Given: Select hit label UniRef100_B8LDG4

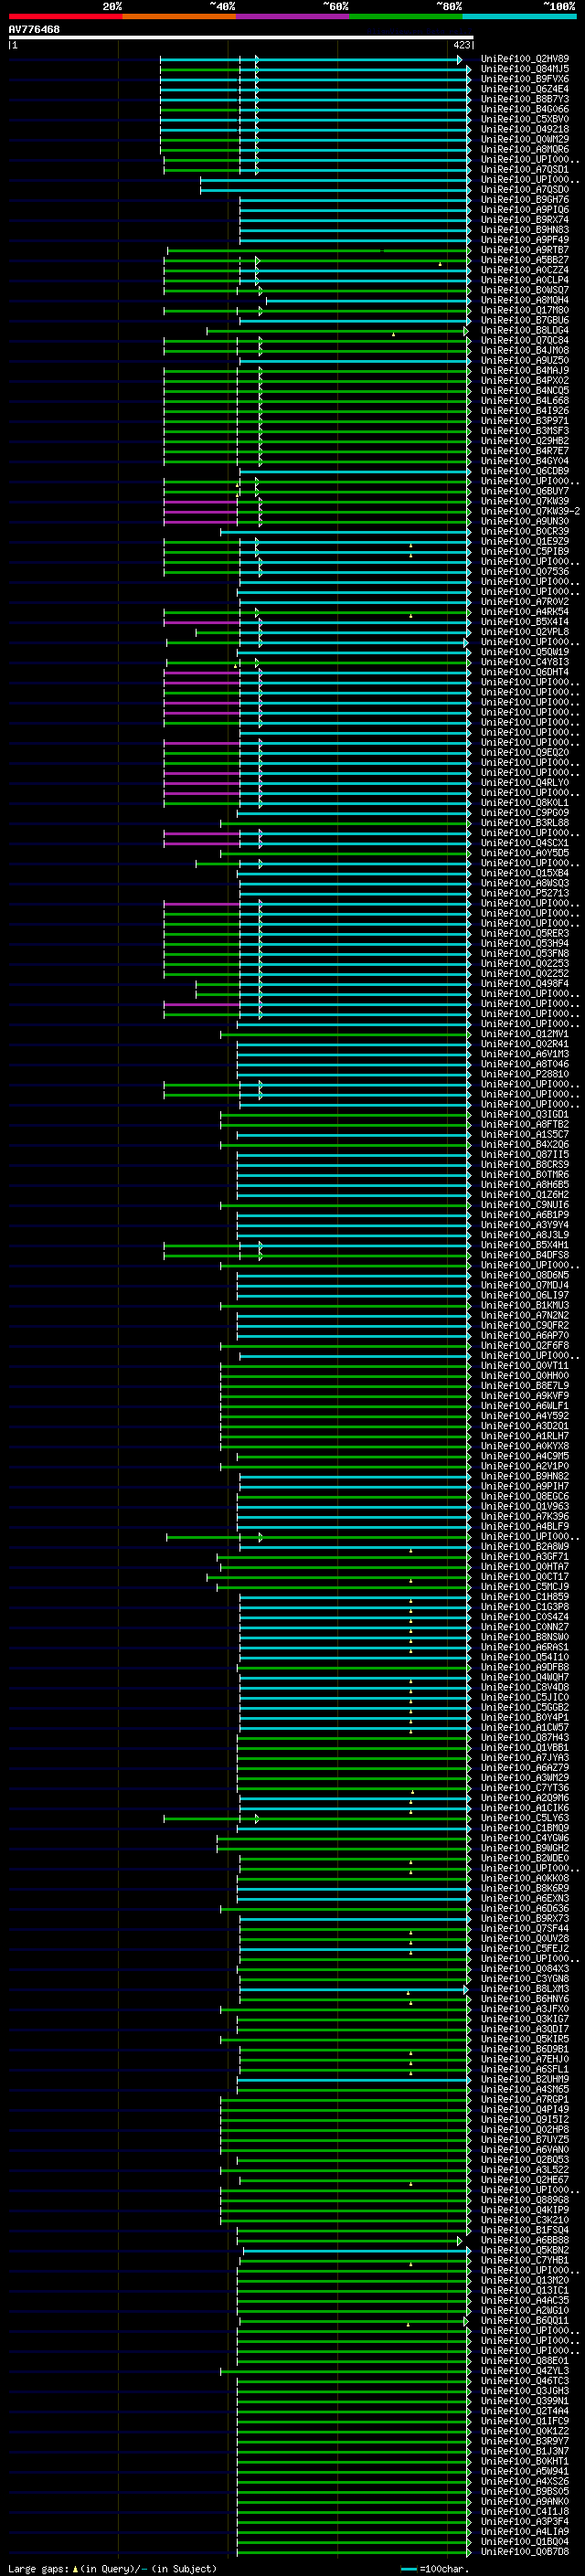Looking at the screenshot, I should (525, 330).
